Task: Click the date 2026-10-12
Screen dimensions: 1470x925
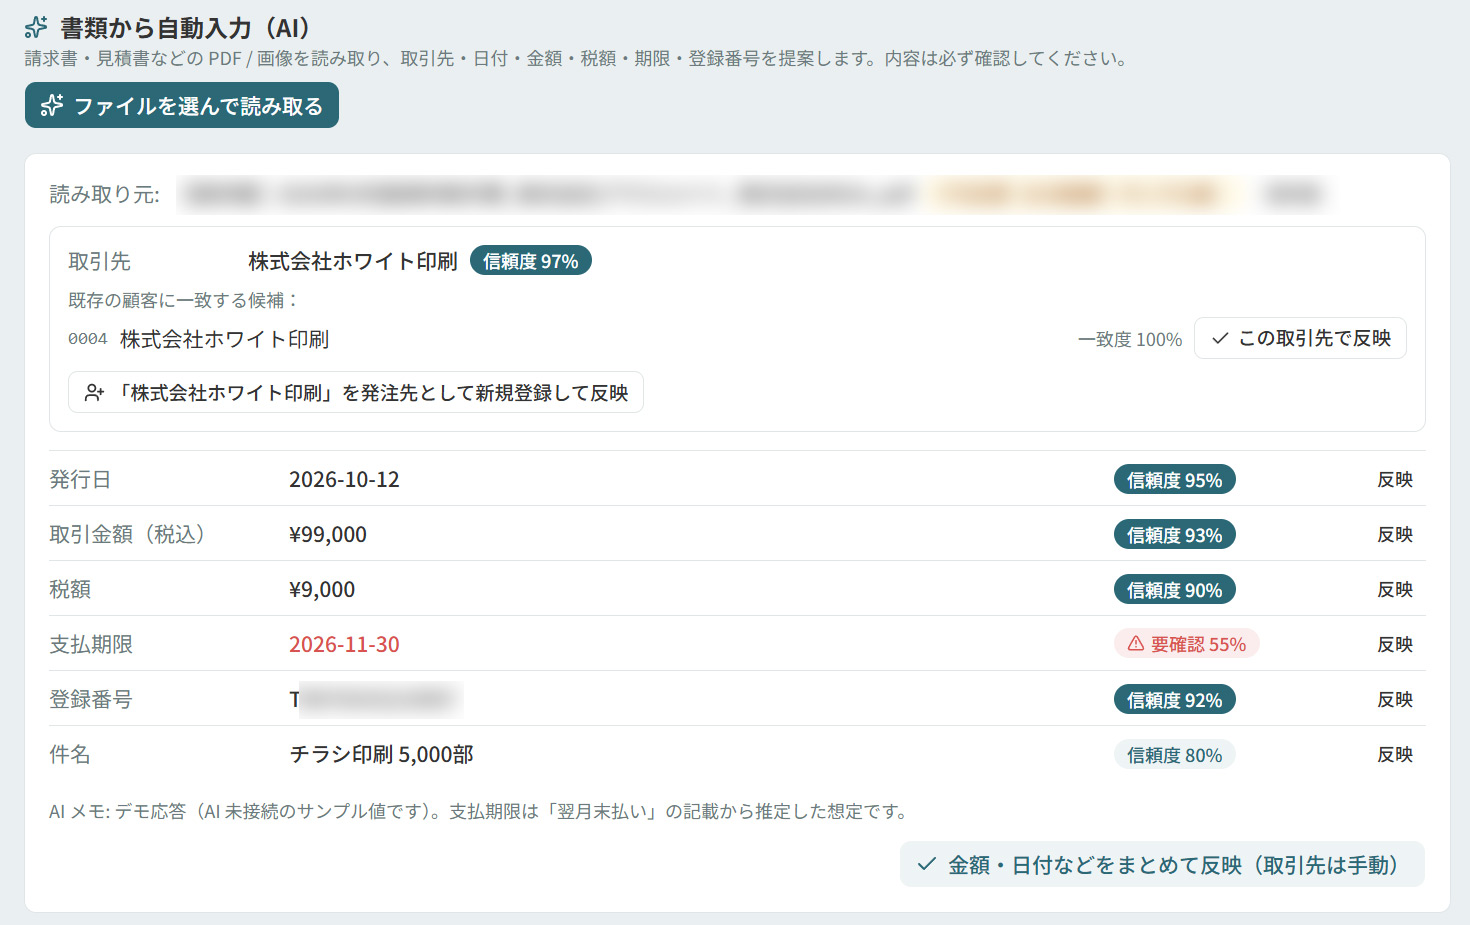Action: pos(344,479)
